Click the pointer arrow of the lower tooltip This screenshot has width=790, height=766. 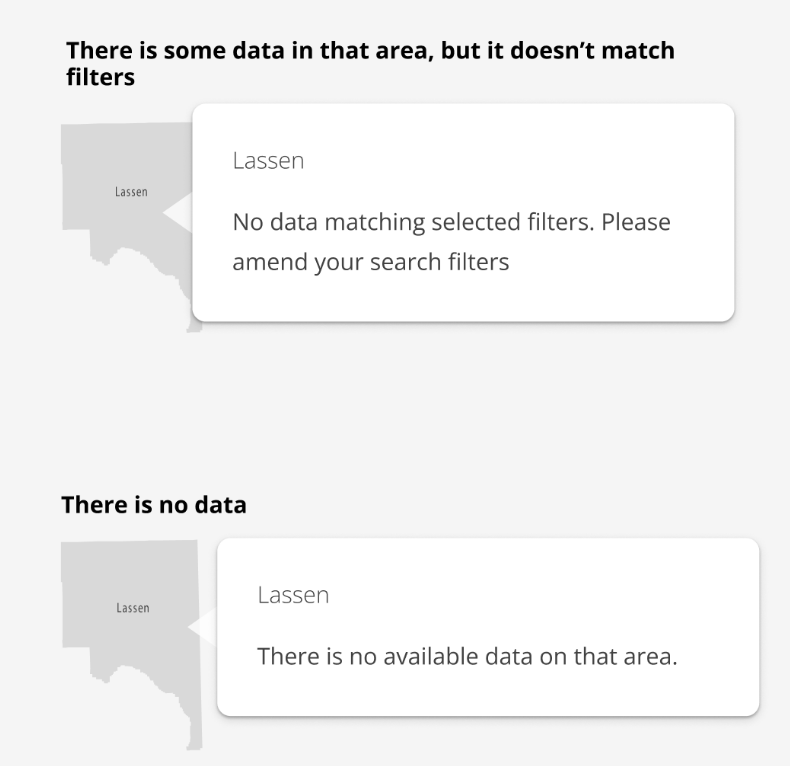203,627
